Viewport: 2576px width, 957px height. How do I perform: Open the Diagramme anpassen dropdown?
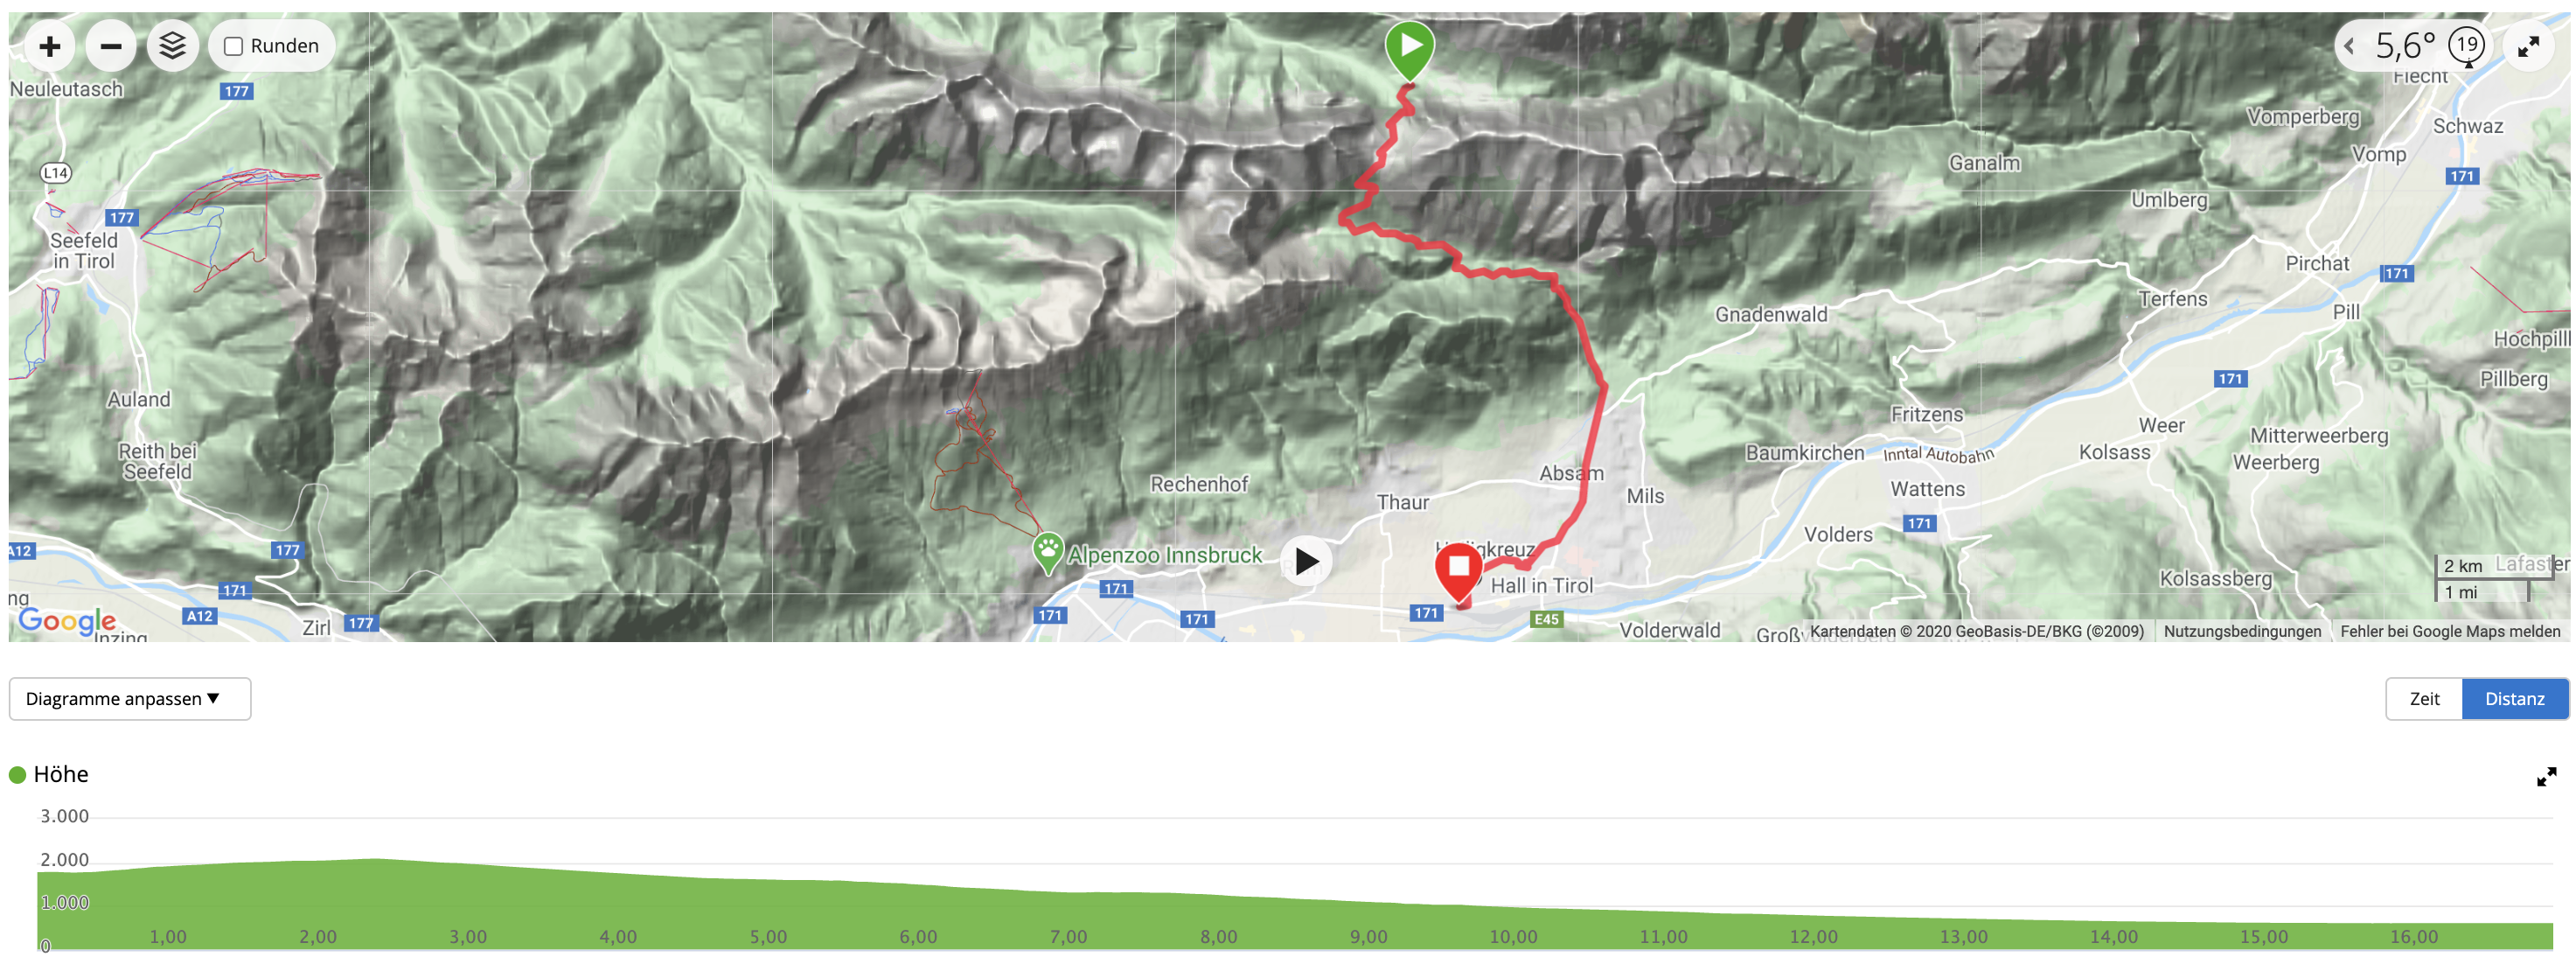pos(130,699)
